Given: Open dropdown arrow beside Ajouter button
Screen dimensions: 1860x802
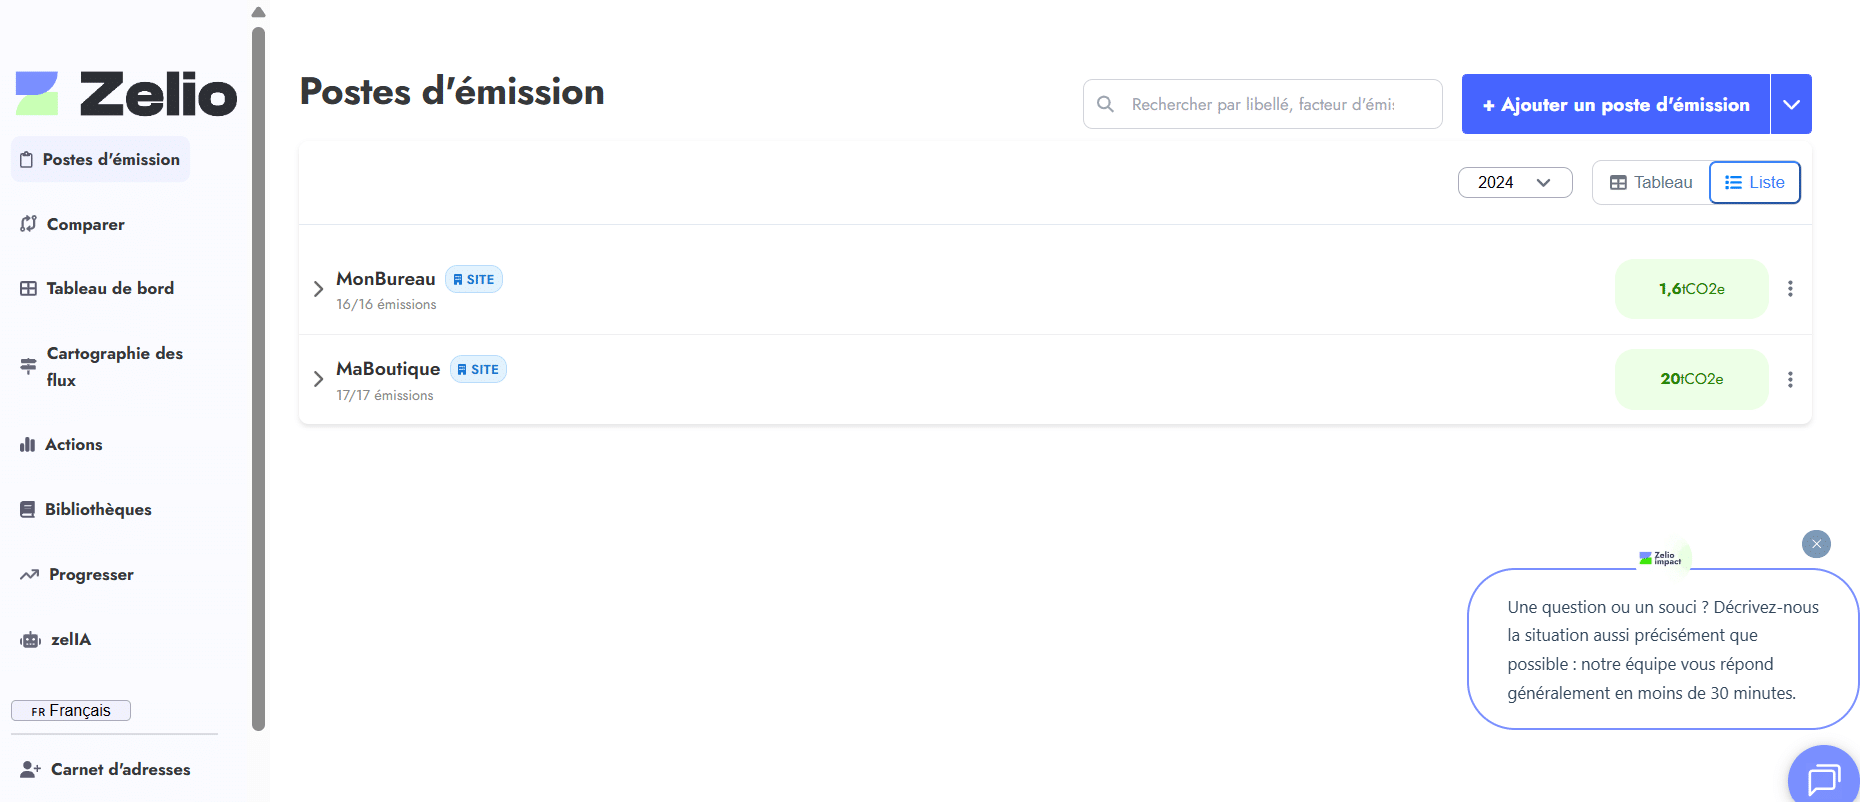Looking at the screenshot, I should pos(1791,104).
